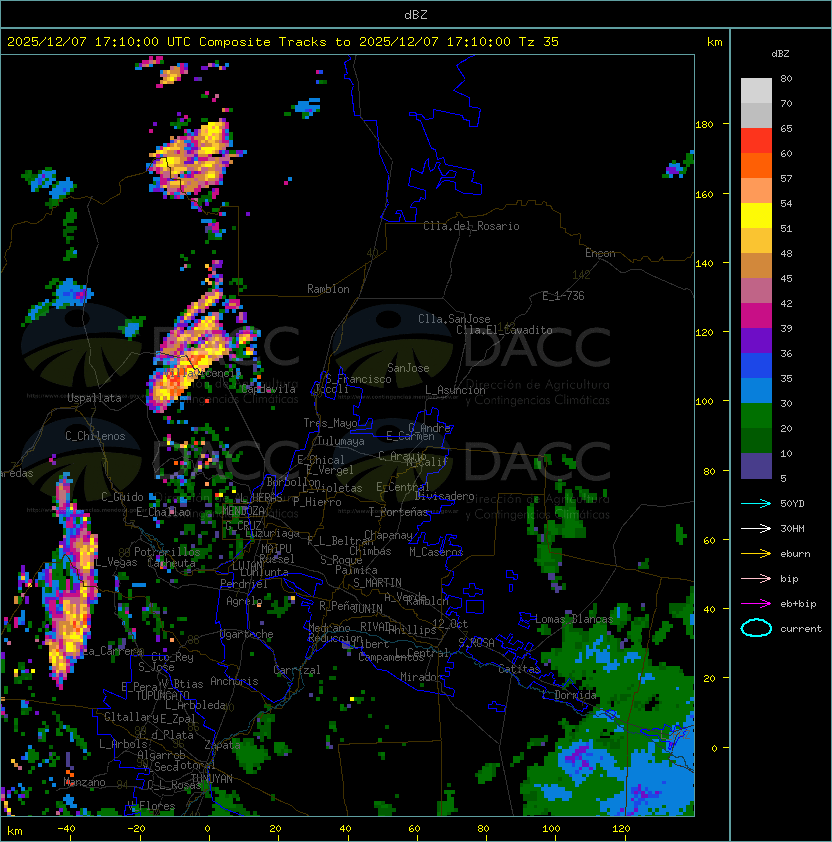Click the 'Catitas' map label
The height and width of the screenshot is (842, 832).
pyautogui.click(x=519, y=669)
